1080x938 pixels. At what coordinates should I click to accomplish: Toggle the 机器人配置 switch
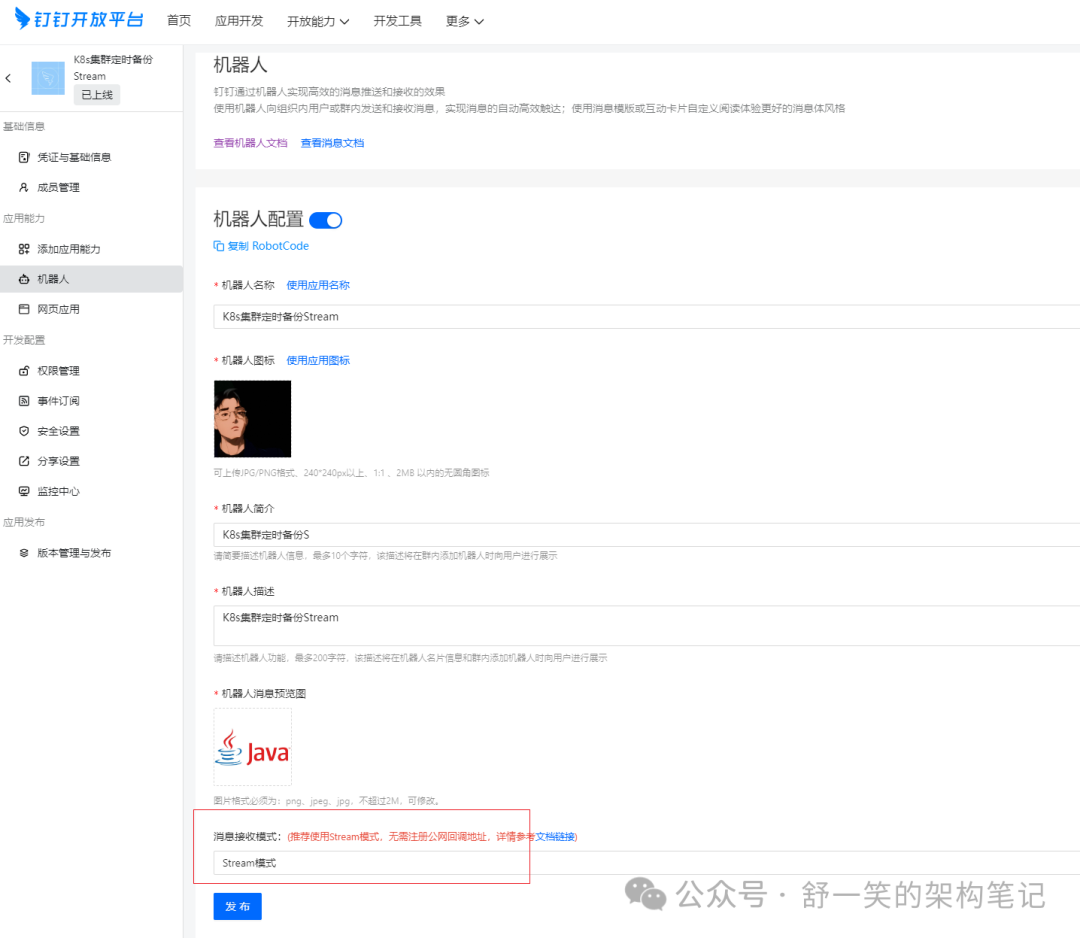326,220
